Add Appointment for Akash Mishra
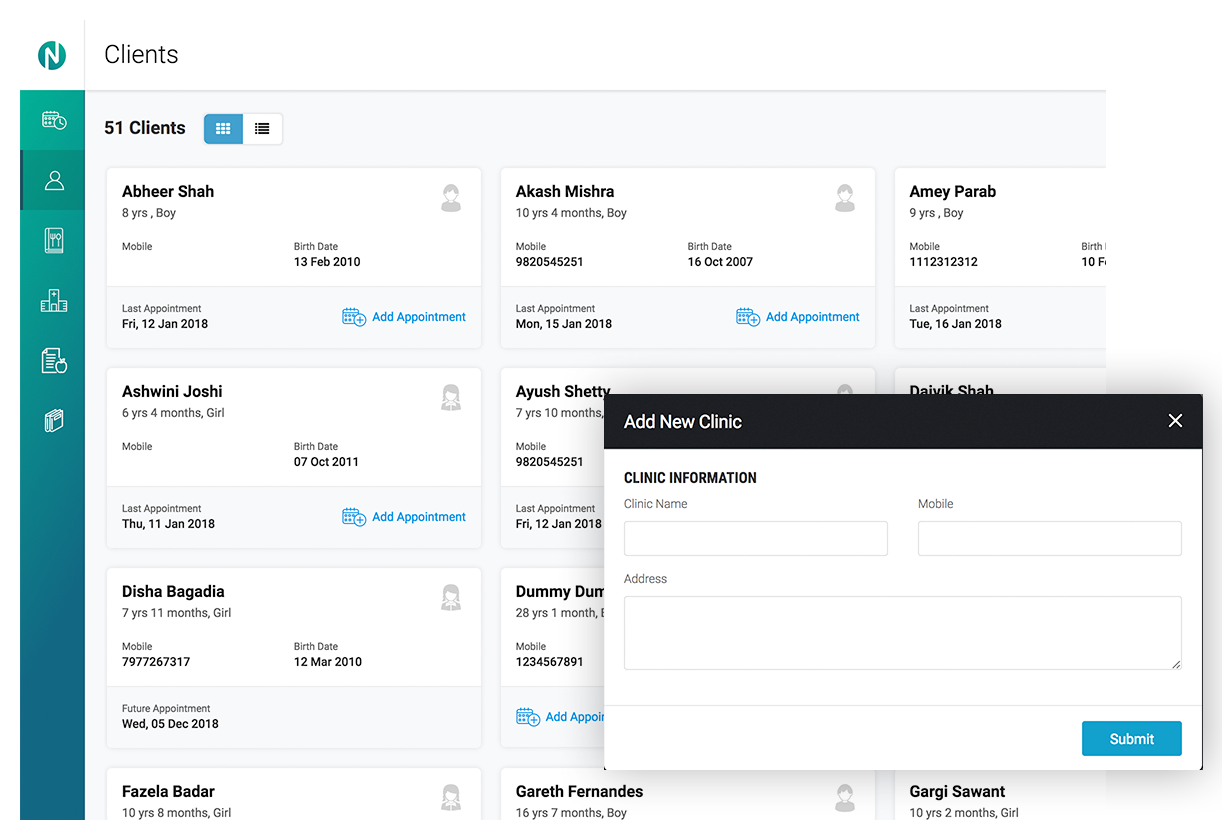The height and width of the screenshot is (840, 1222). 798,317
